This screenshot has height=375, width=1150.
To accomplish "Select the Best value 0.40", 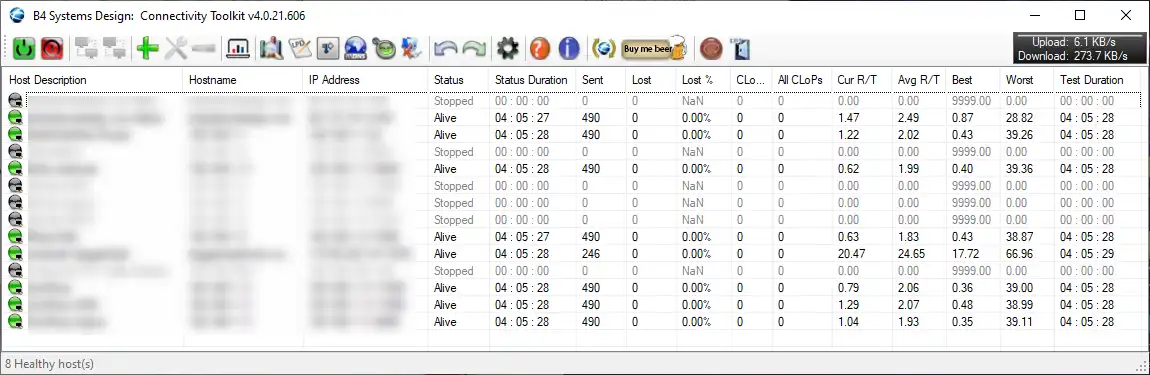I will (x=962, y=169).
